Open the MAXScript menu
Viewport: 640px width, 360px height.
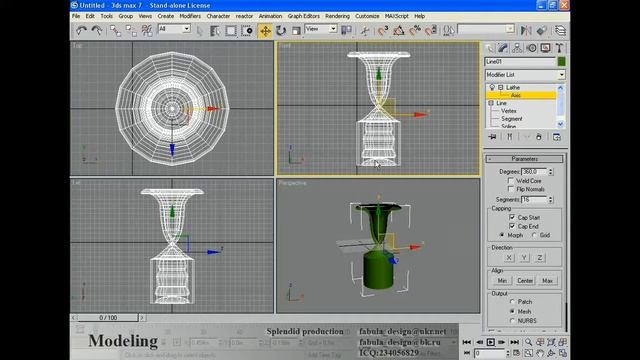tap(396, 16)
